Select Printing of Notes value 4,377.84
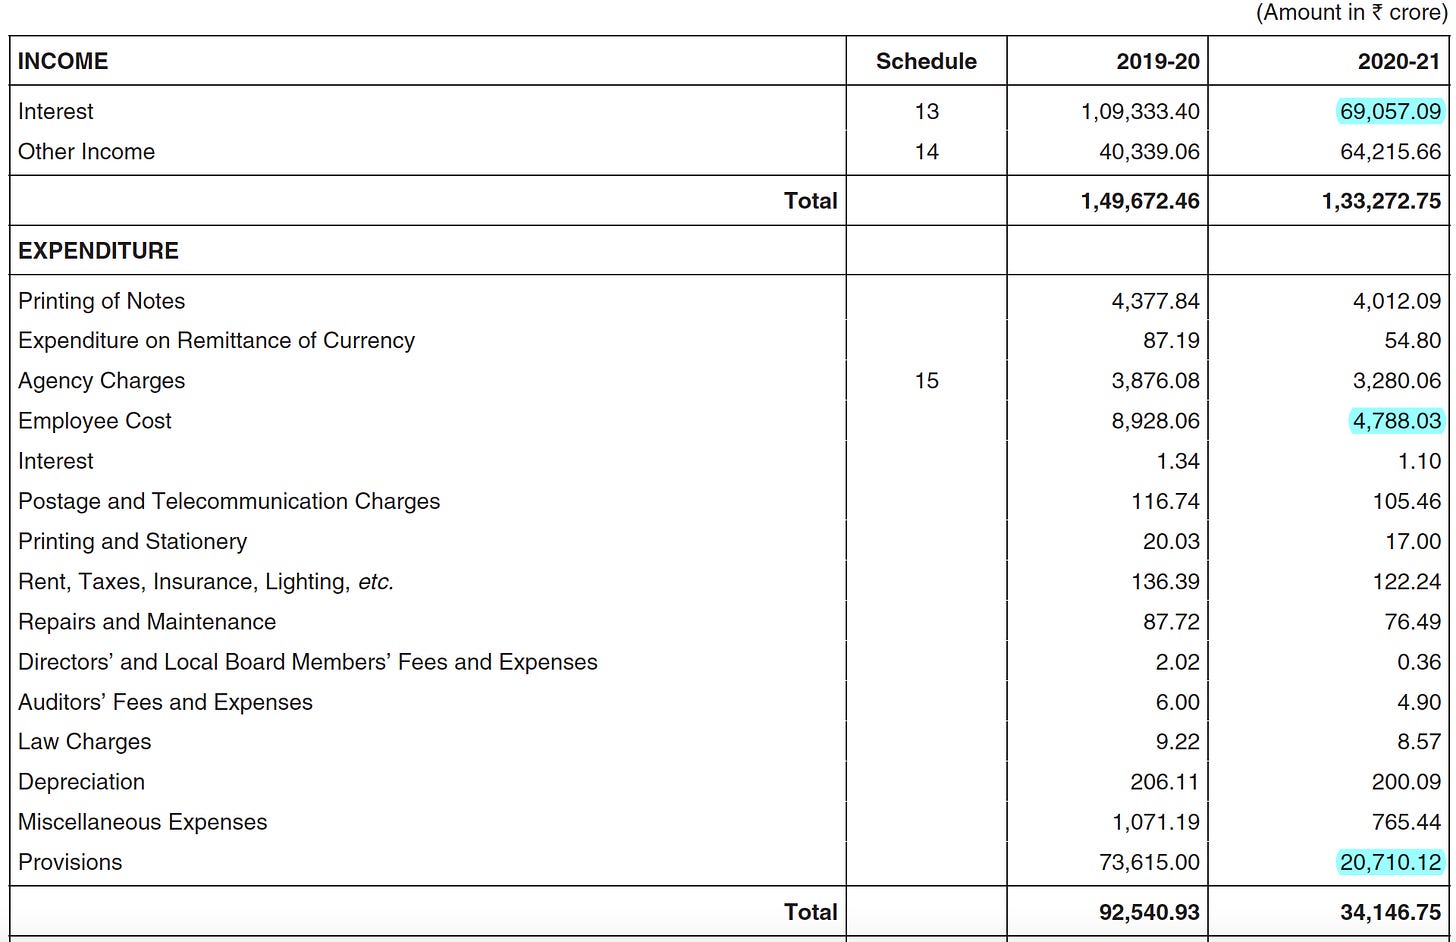 pyautogui.click(x=1155, y=301)
